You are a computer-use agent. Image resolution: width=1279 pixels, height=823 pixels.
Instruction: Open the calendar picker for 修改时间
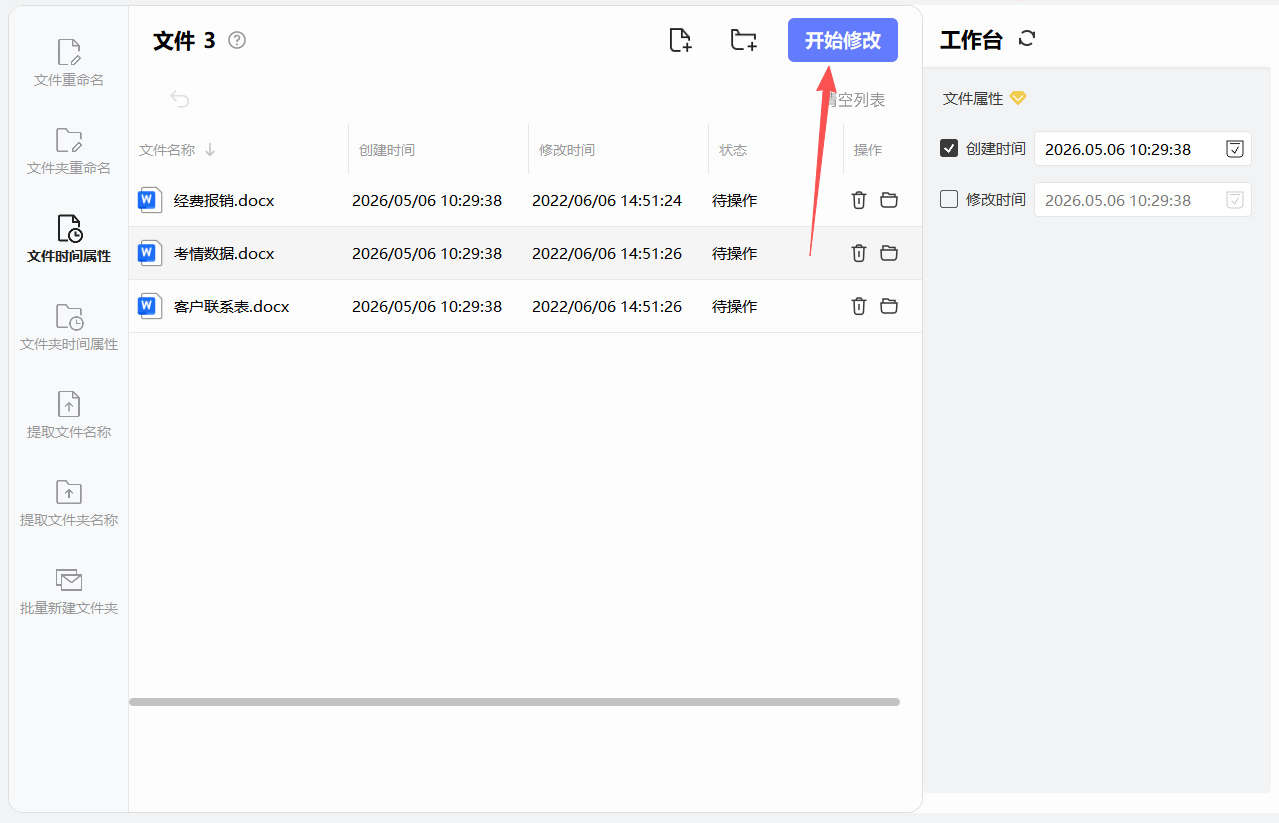[1235, 200]
